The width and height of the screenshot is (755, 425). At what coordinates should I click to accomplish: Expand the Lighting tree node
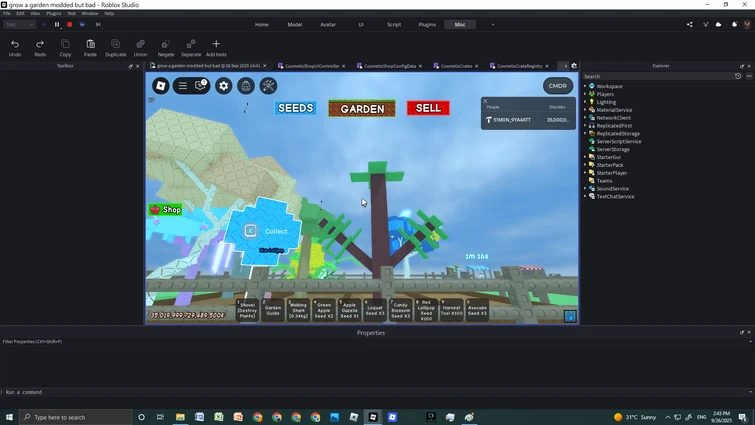point(585,102)
